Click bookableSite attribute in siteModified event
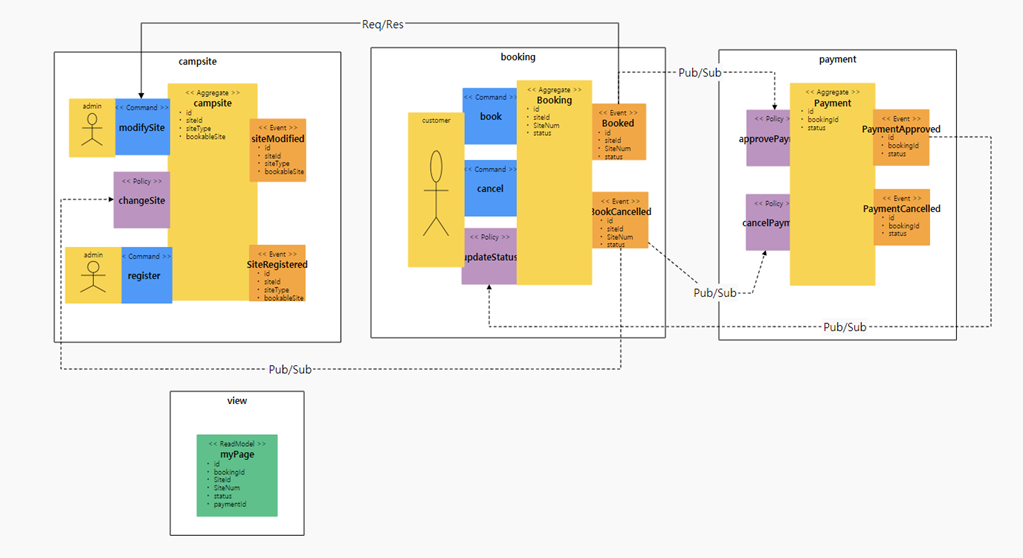This screenshot has width=1023, height=558. pyautogui.click(x=284, y=172)
